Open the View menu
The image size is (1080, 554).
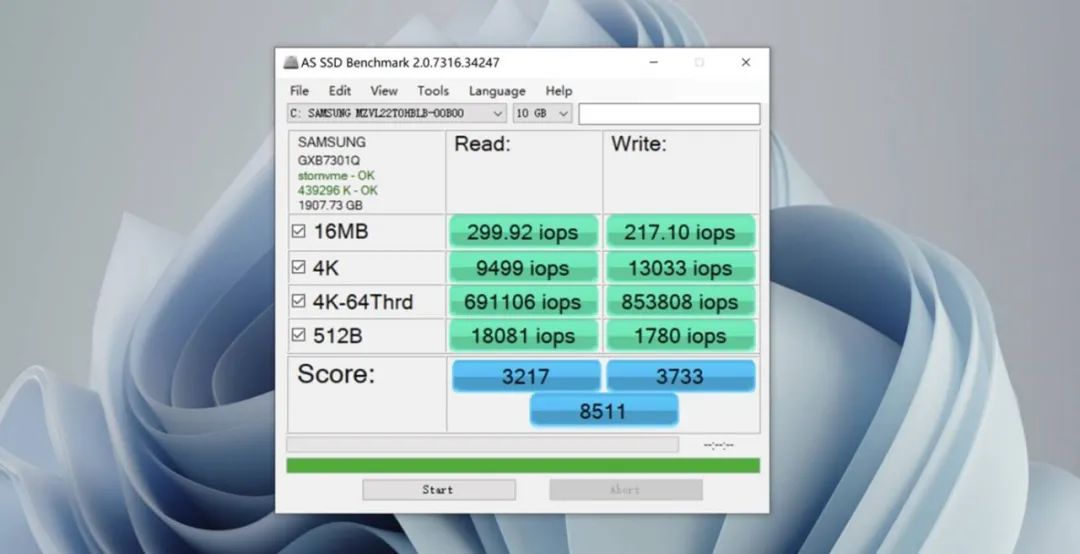384,91
